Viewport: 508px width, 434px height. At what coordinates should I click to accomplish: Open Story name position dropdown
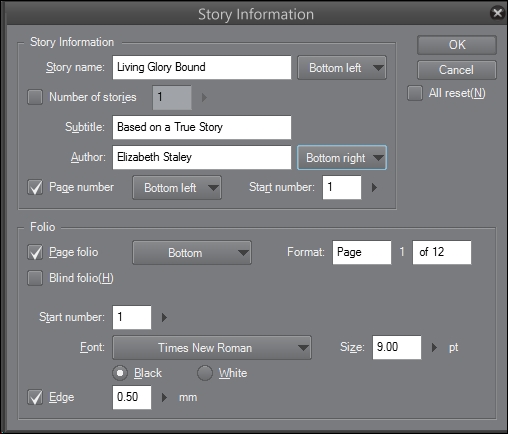[x=342, y=68]
